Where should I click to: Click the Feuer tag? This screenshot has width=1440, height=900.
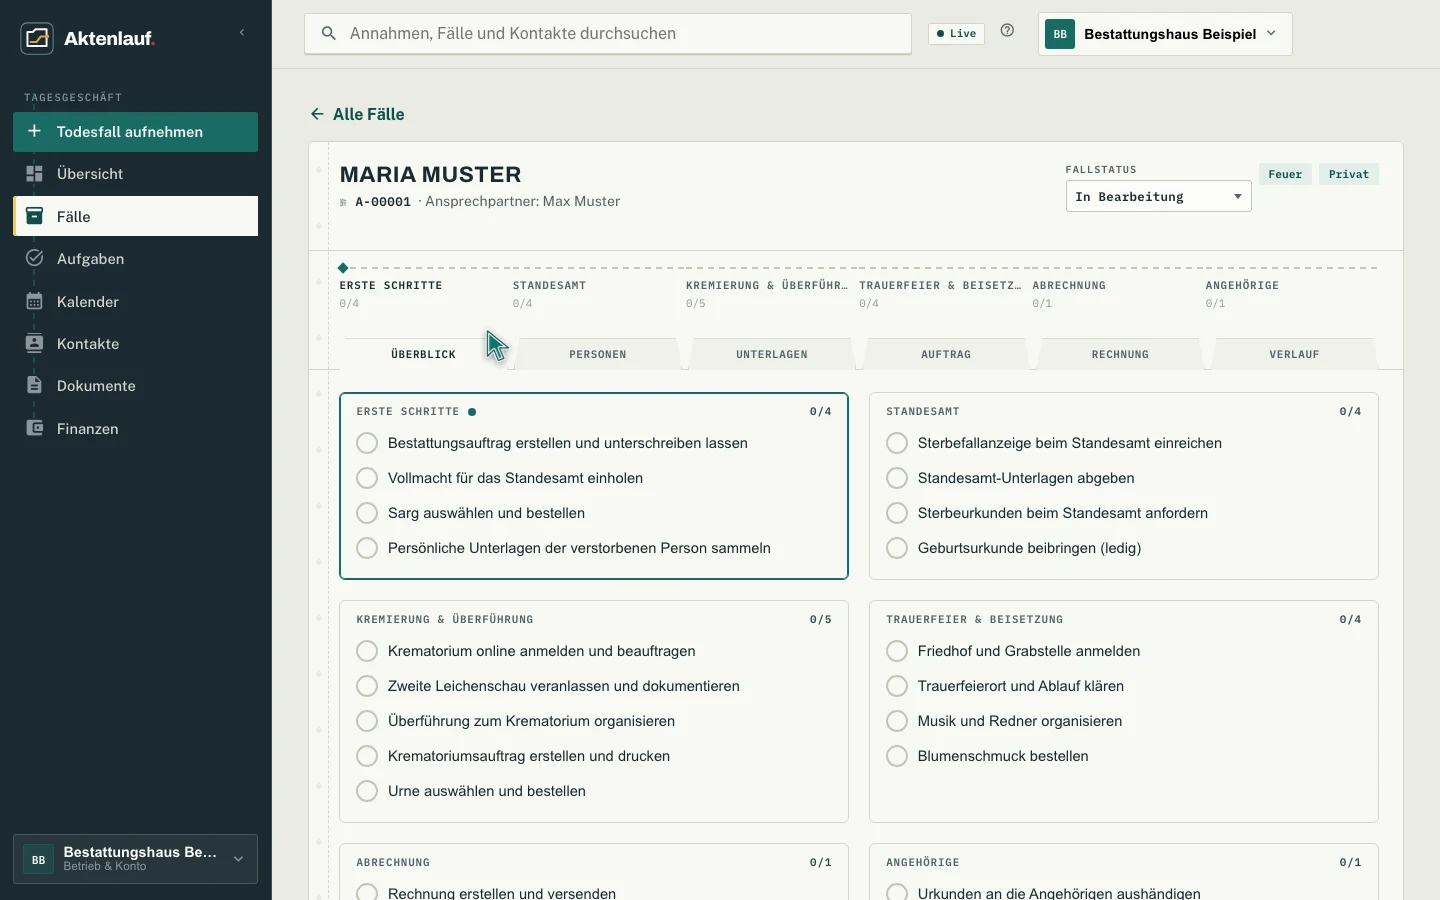click(x=1285, y=174)
